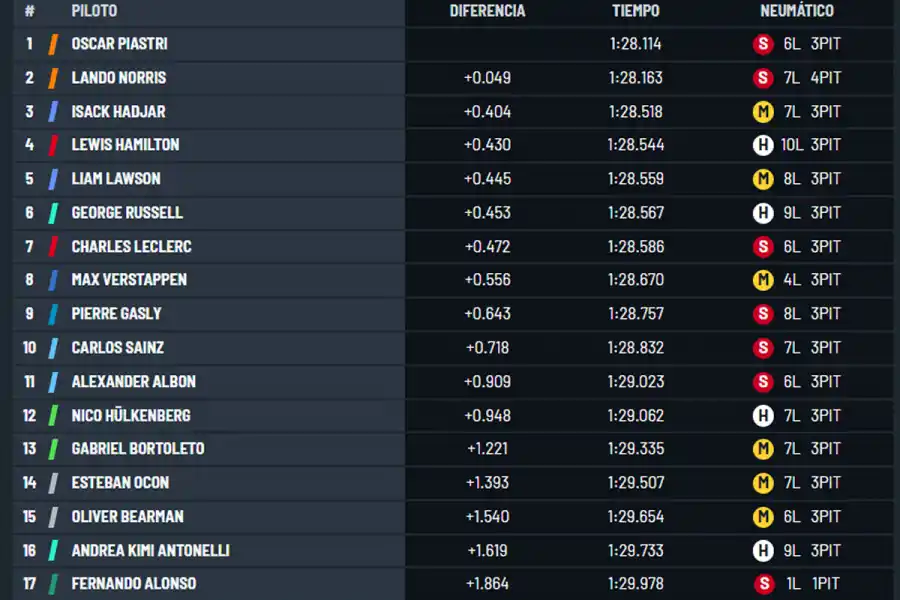Select driver name Charles Leclerc
This screenshot has height=600, width=900.
(x=131, y=246)
